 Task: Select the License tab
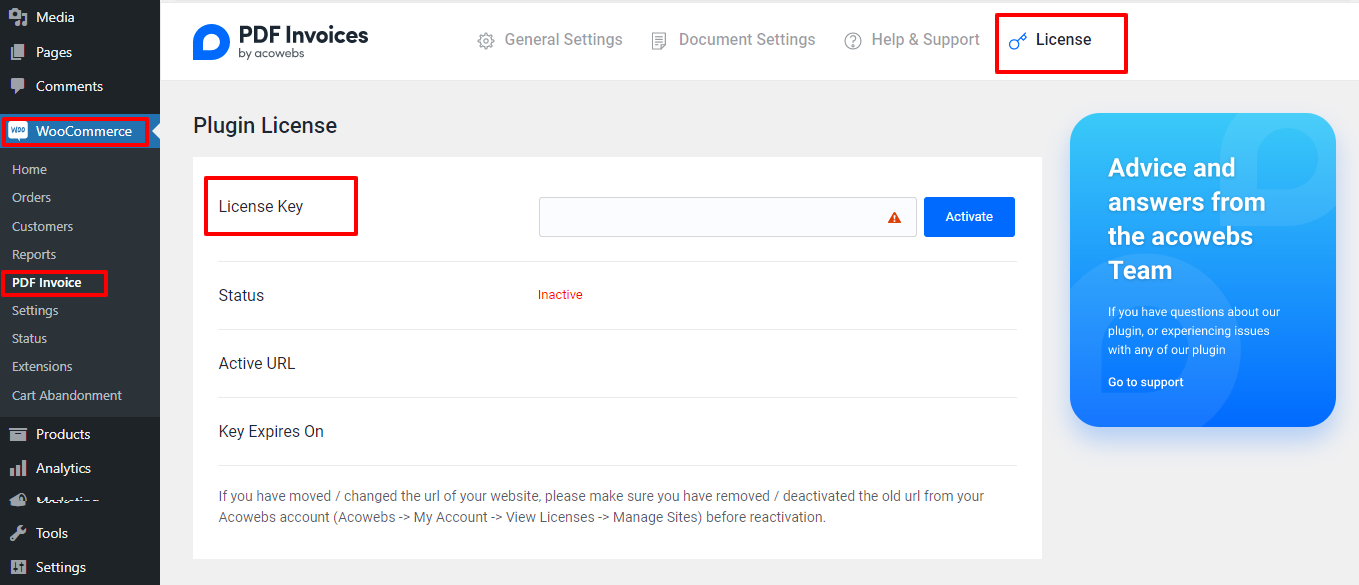pos(1050,40)
